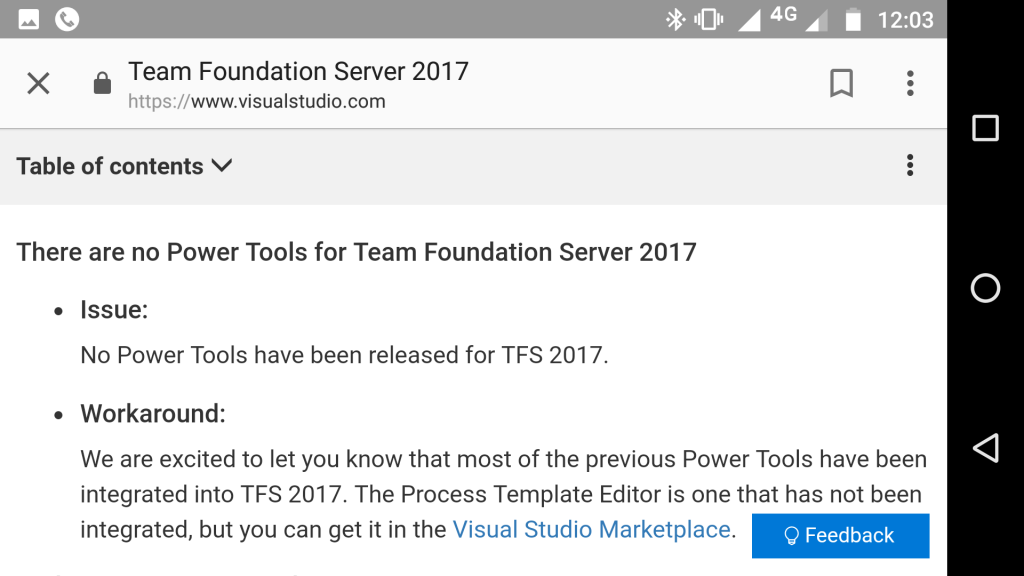Tap the battery indicator icon
This screenshot has width=1024, height=576.
(853, 20)
